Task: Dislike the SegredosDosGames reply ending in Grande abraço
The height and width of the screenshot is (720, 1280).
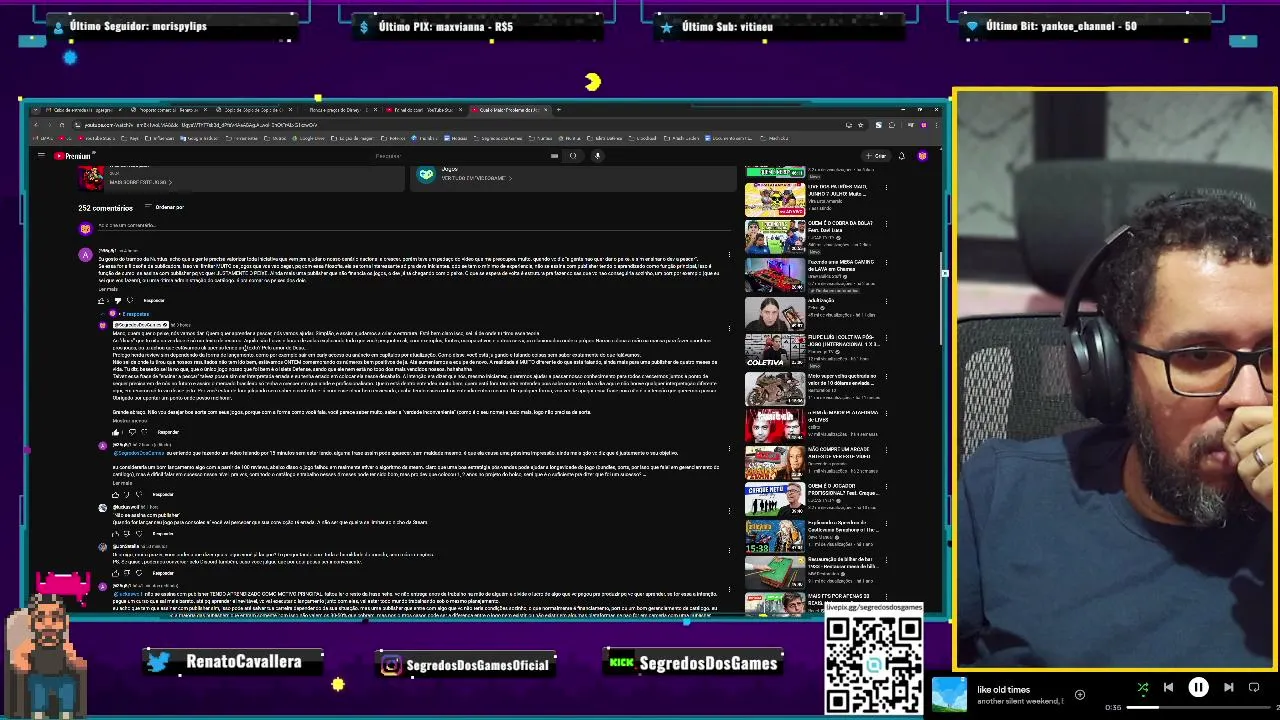Action: (132, 432)
